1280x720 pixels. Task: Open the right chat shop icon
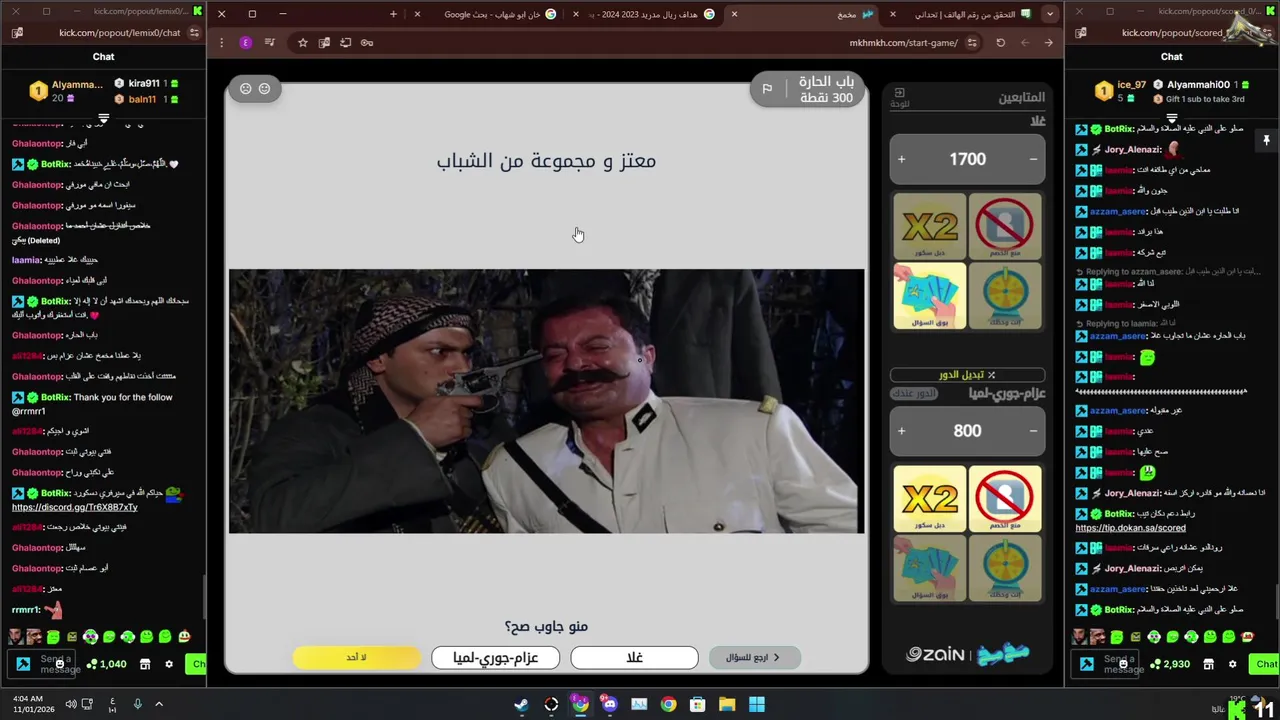pyautogui.click(x=1208, y=664)
